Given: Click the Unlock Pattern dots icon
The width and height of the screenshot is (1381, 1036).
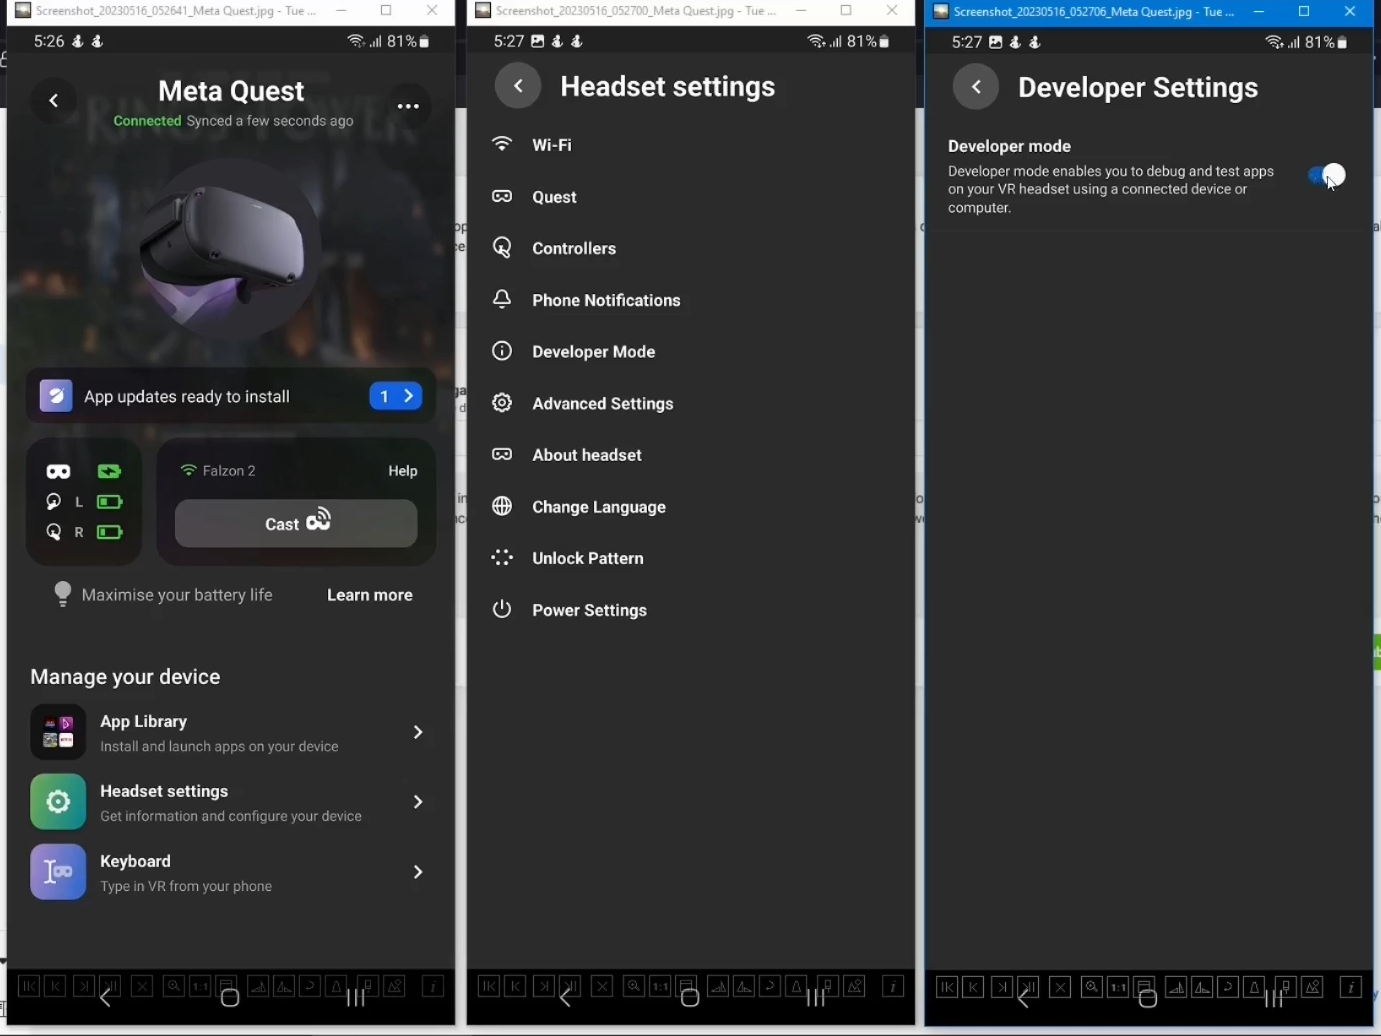Looking at the screenshot, I should 502,558.
